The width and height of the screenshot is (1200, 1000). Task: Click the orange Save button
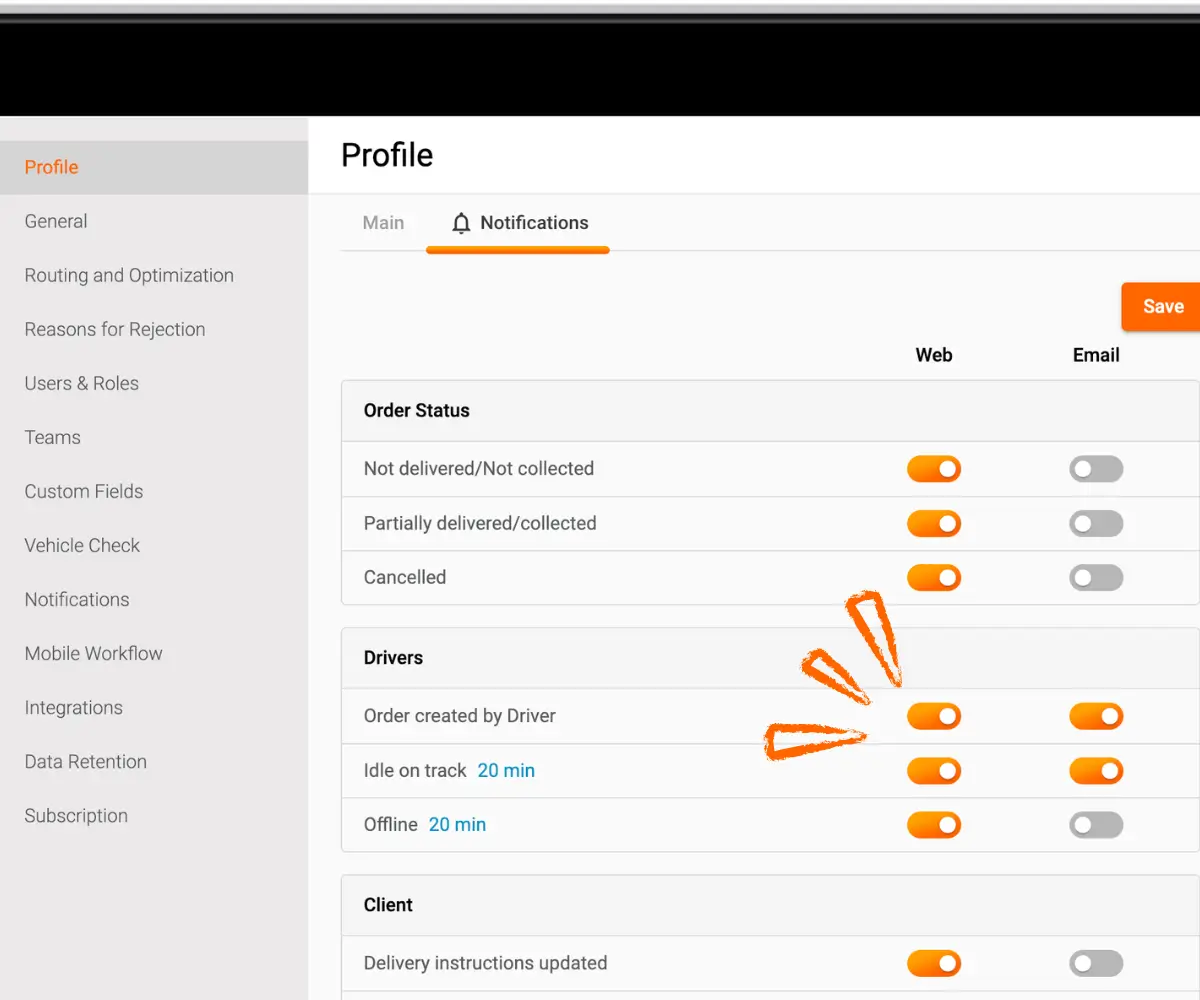pos(1162,306)
